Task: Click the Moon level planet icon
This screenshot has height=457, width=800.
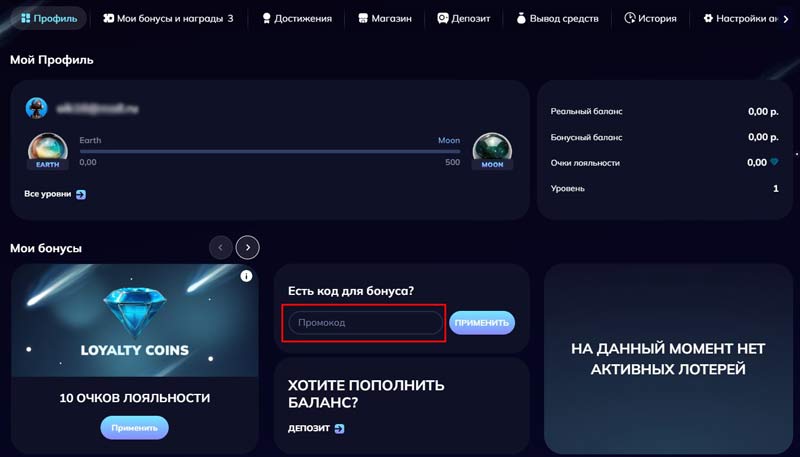Action: (492, 151)
